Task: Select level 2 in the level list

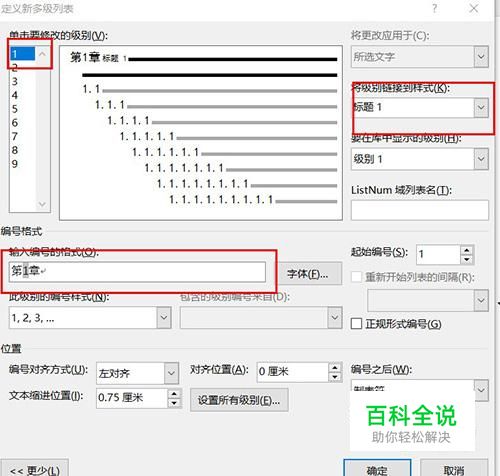Action: click(15, 68)
